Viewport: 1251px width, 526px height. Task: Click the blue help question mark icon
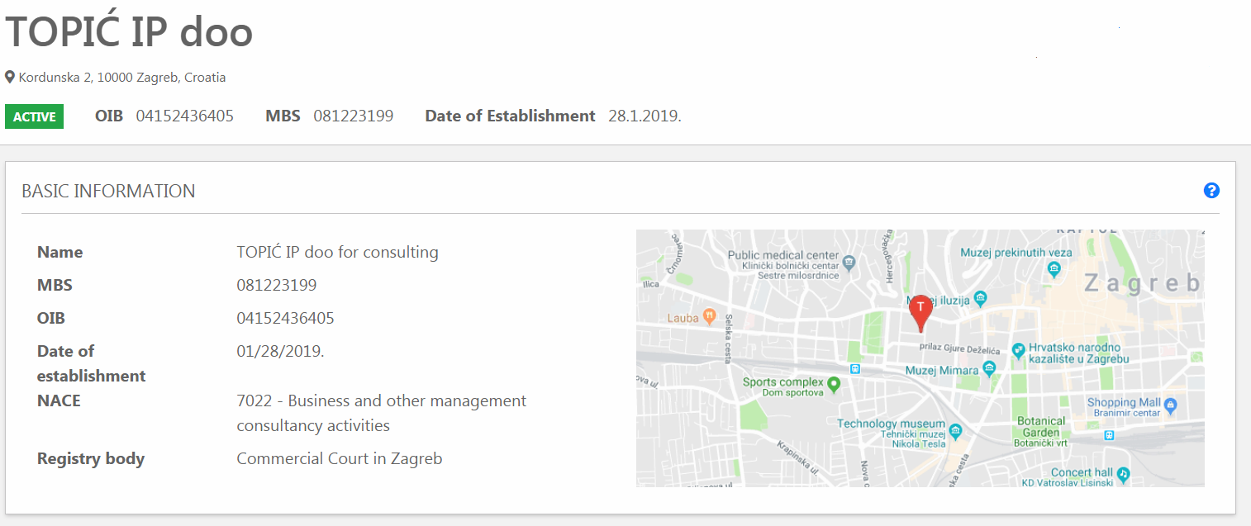[1211, 190]
